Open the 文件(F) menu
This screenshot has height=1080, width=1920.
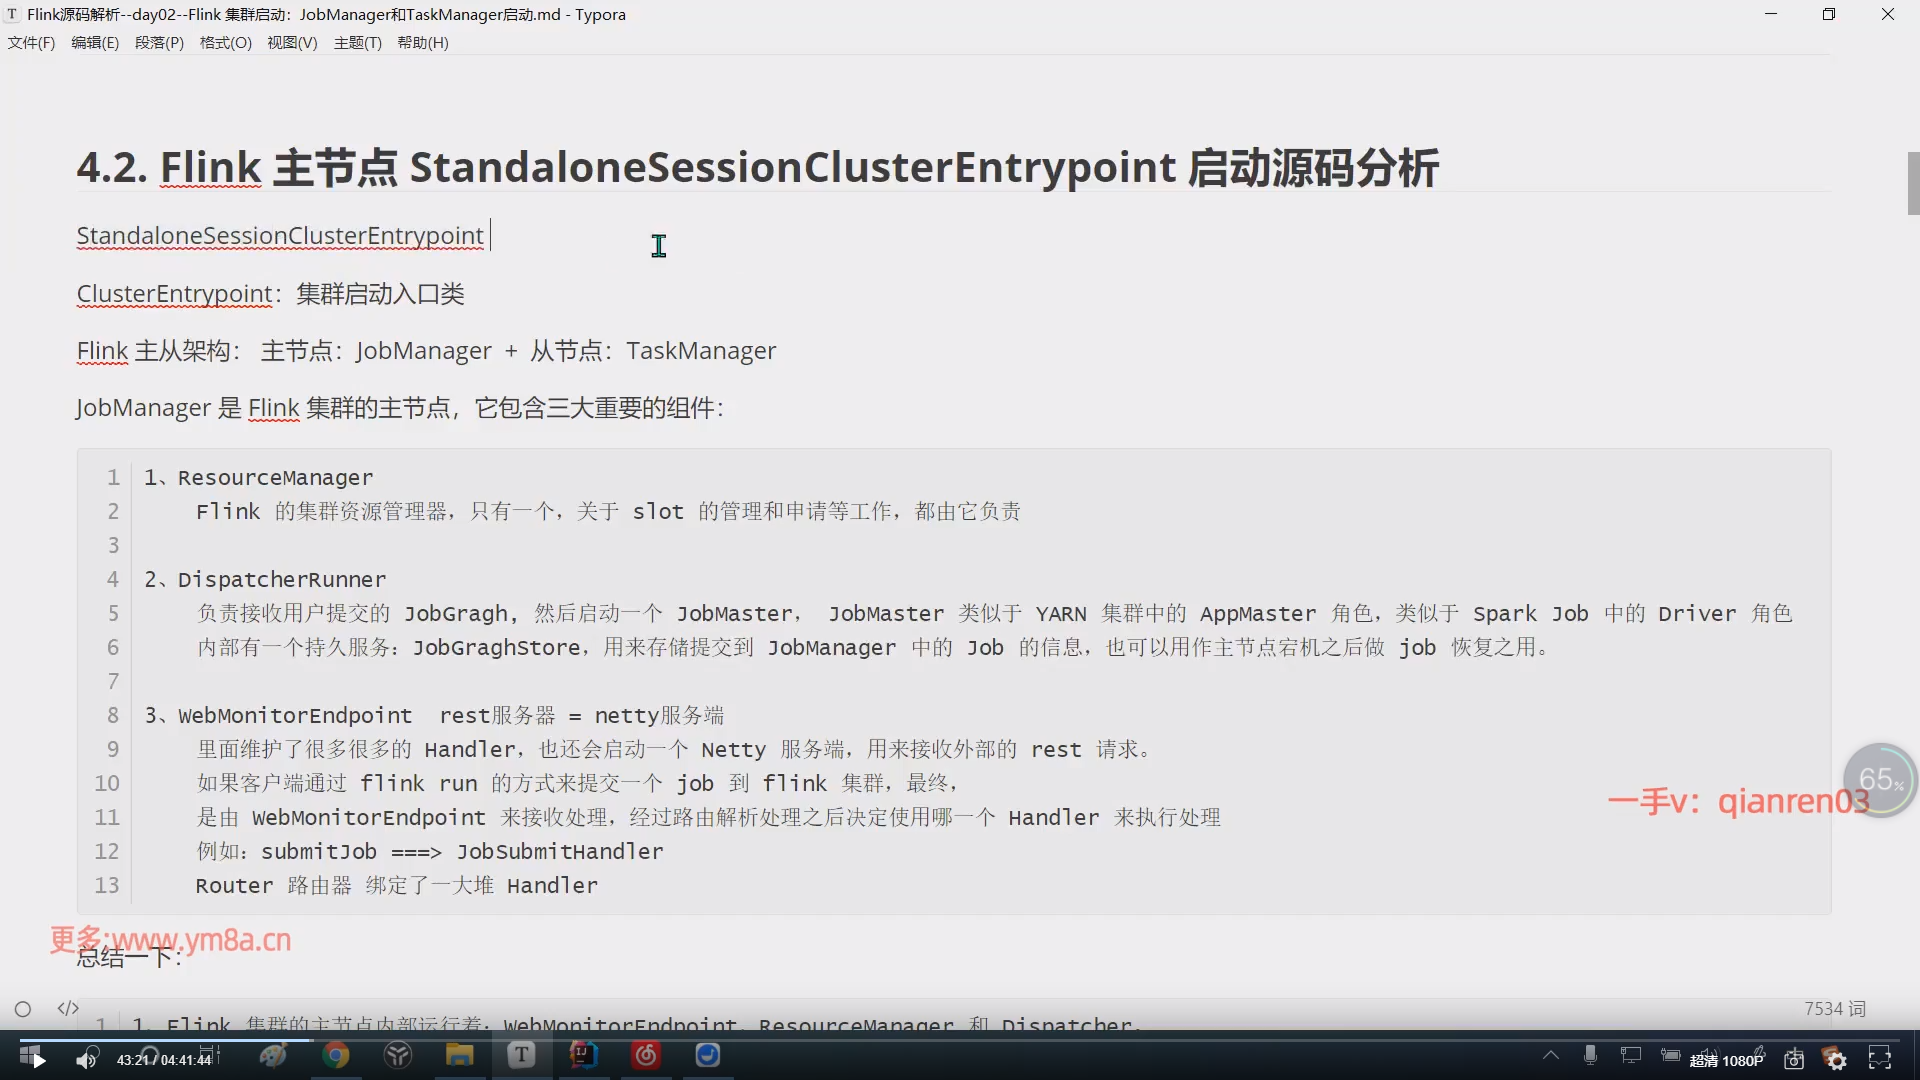pyautogui.click(x=31, y=43)
